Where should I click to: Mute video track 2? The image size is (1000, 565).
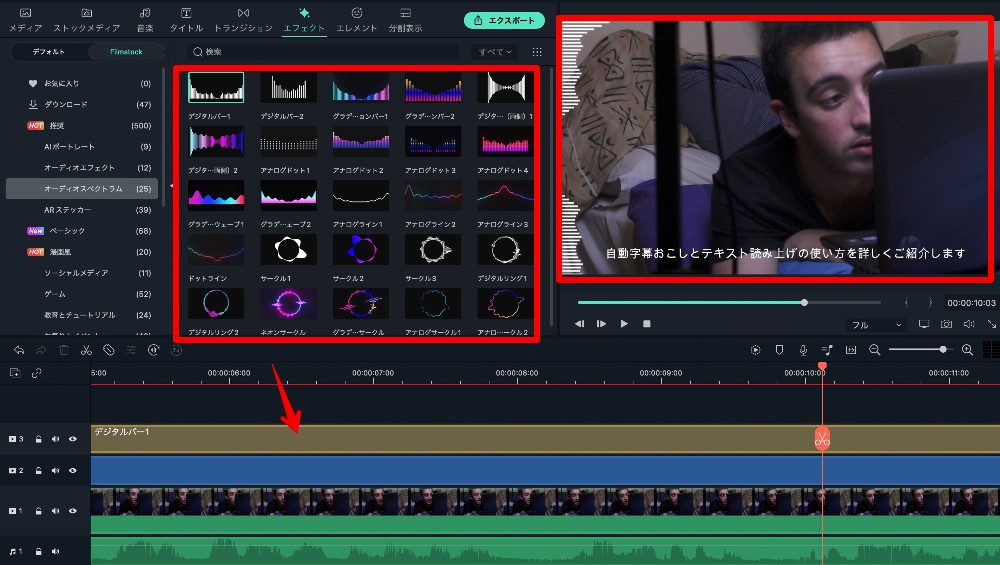click(55, 471)
